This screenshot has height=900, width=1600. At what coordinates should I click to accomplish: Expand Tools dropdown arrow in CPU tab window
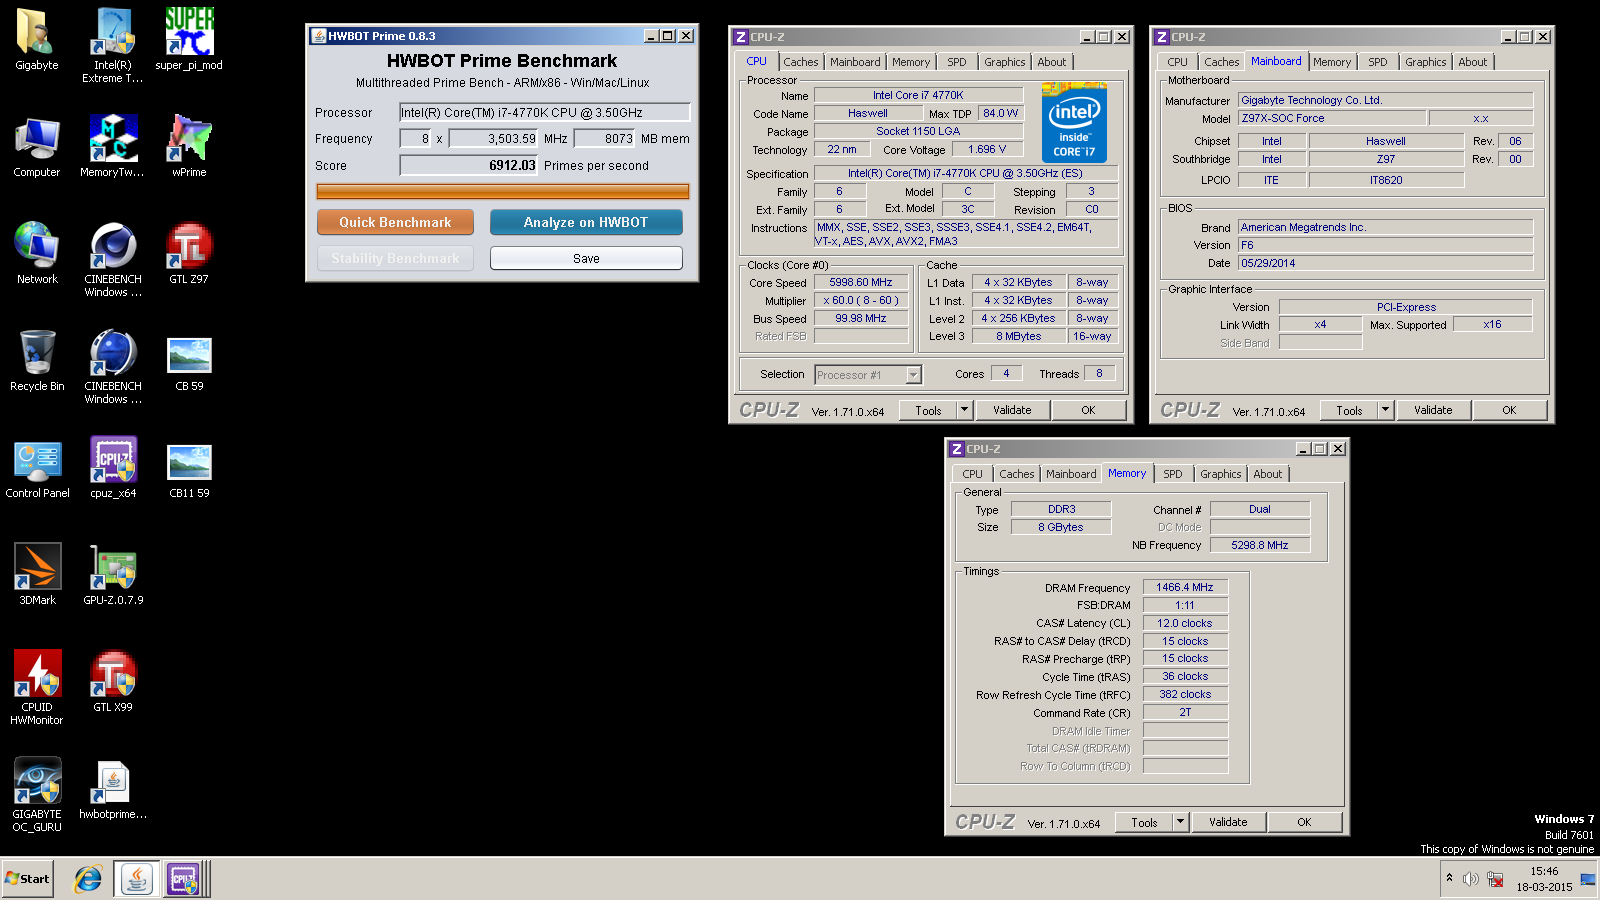(964, 410)
